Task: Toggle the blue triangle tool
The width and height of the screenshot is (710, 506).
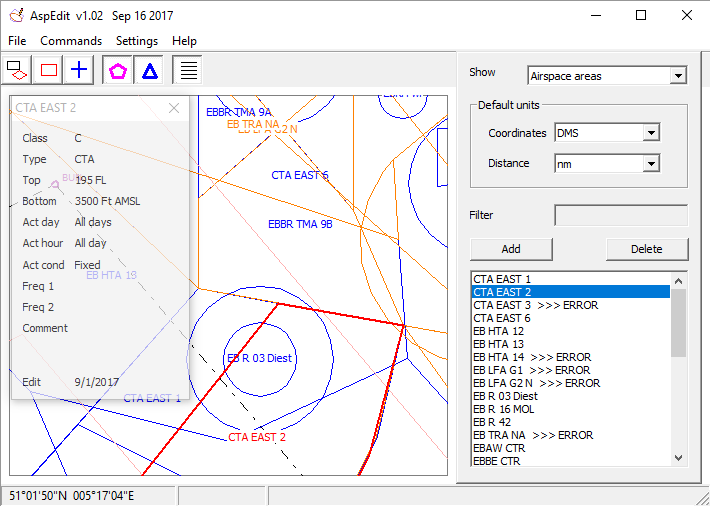Action: pos(149,70)
